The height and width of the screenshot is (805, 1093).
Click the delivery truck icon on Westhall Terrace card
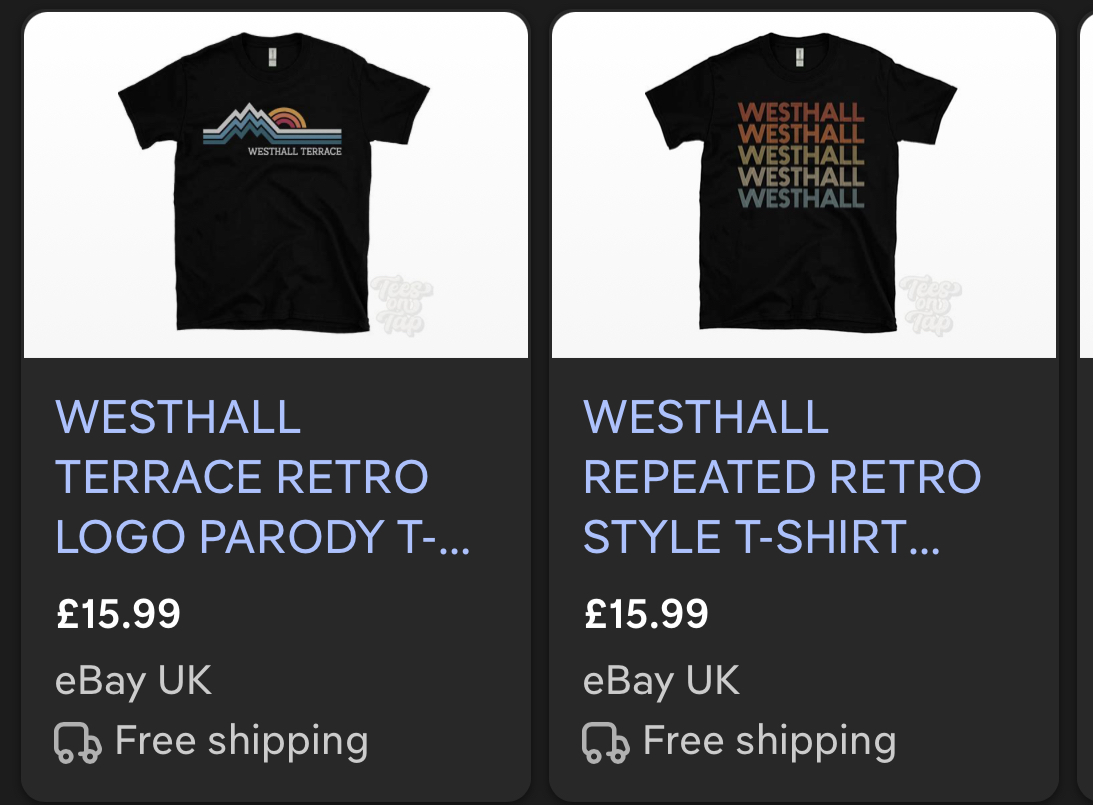click(77, 743)
